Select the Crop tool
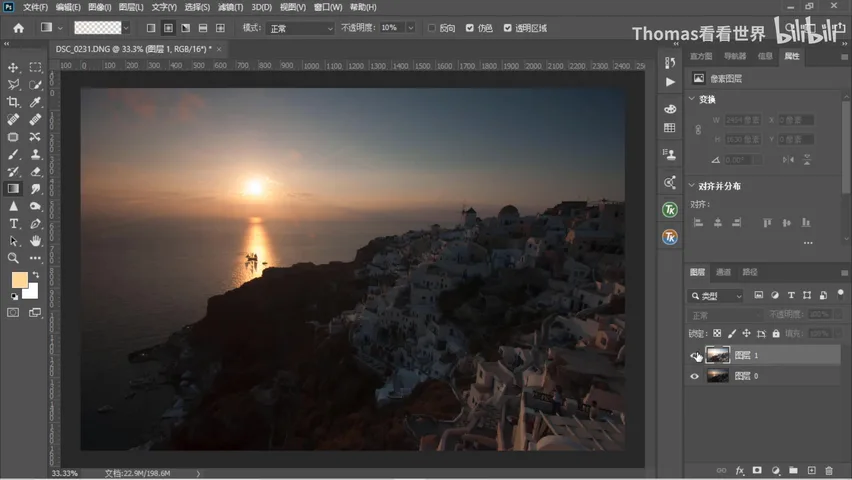Image resolution: width=852 pixels, height=480 pixels. click(x=13, y=102)
